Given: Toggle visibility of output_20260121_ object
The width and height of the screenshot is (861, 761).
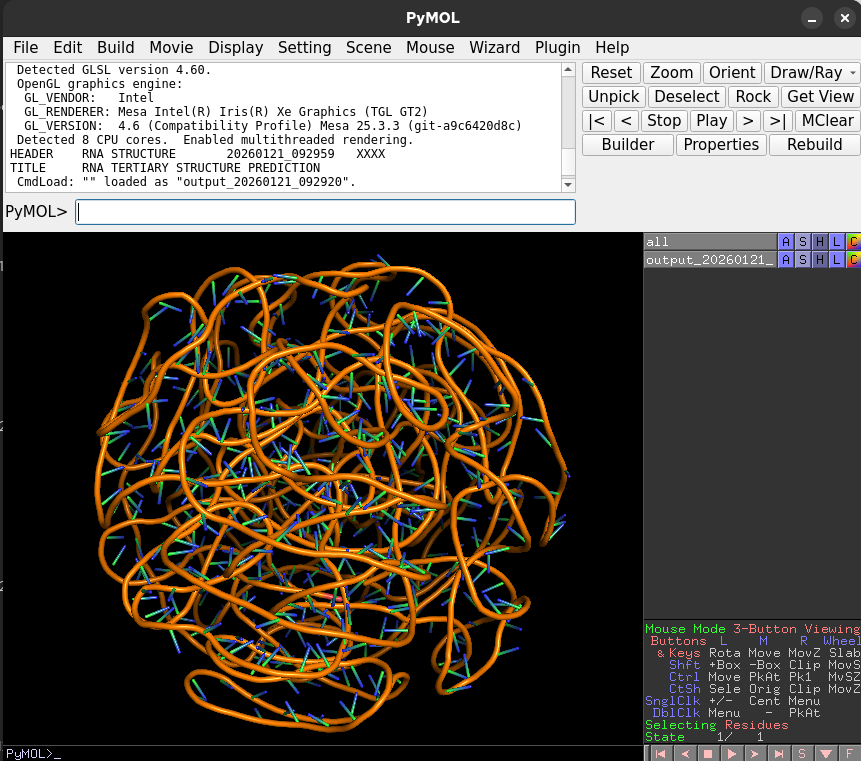Looking at the screenshot, I should [710, 259].
